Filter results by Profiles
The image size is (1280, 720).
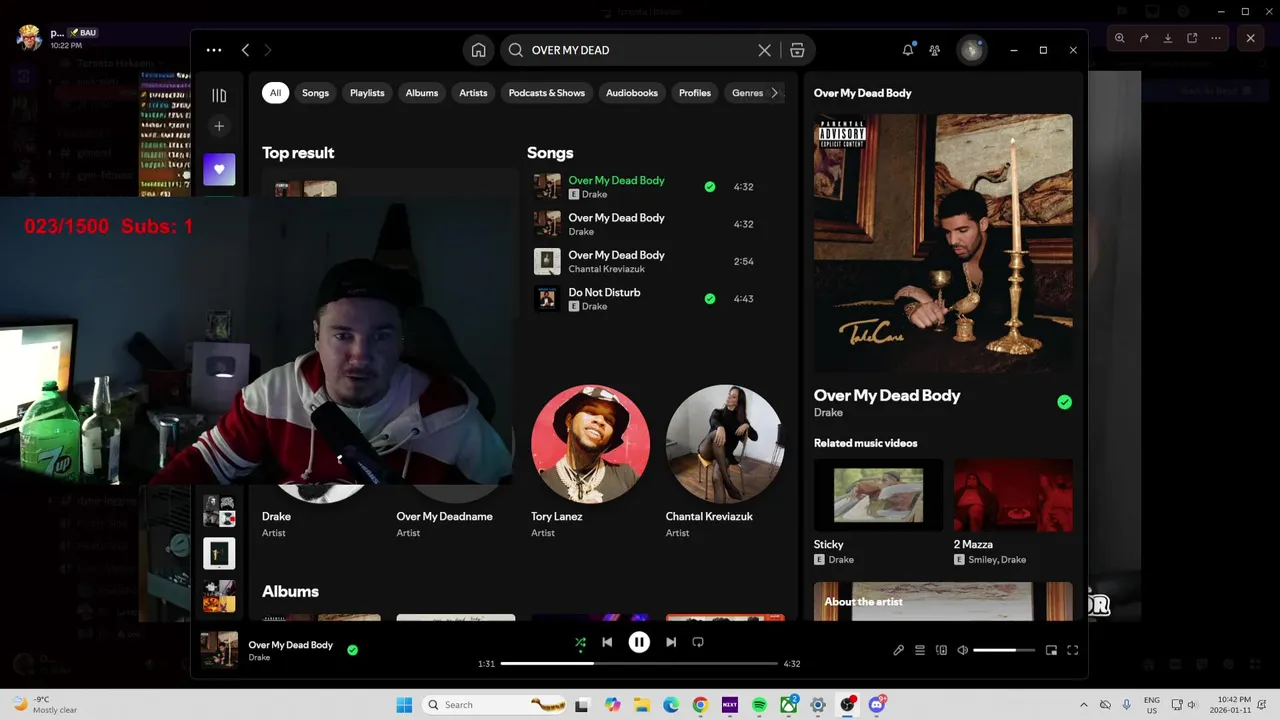(x=694, y=93)
